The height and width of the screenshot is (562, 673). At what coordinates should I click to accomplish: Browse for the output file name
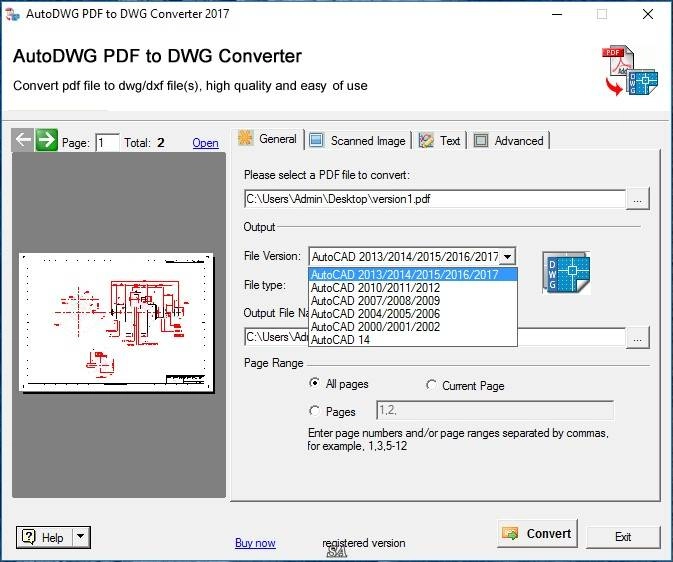tap(637, 339)
